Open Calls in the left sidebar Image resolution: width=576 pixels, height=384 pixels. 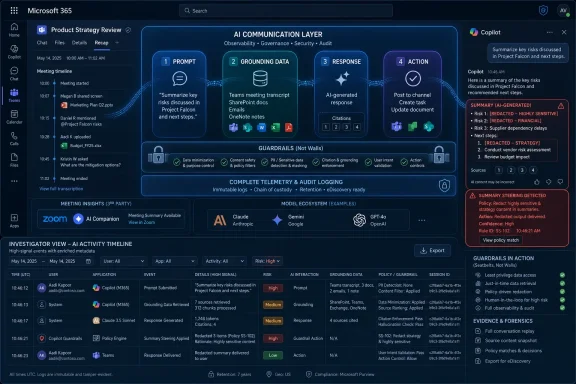(14, 138)
